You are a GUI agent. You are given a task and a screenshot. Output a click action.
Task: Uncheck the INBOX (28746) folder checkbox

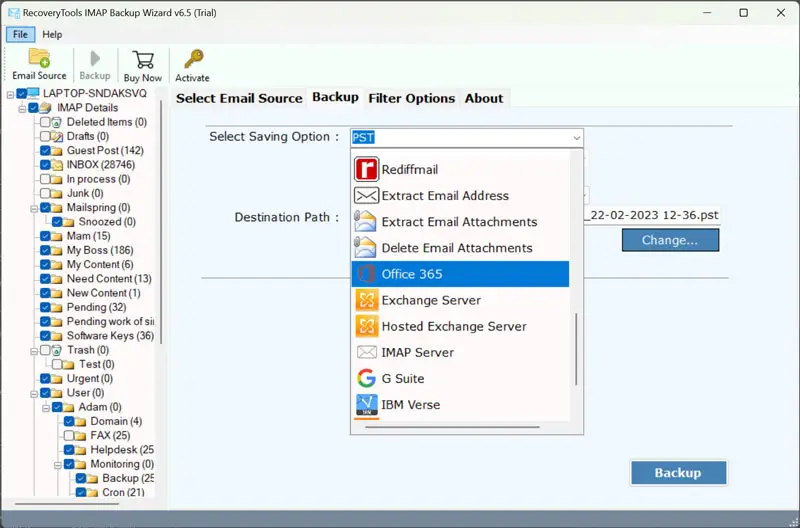[x=45, y=165]
